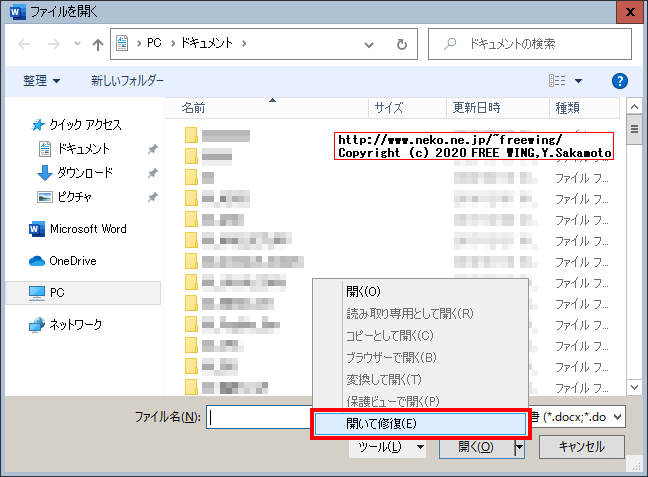Click the magnifier search icon
648x477 pixels.
click(450, 44)
